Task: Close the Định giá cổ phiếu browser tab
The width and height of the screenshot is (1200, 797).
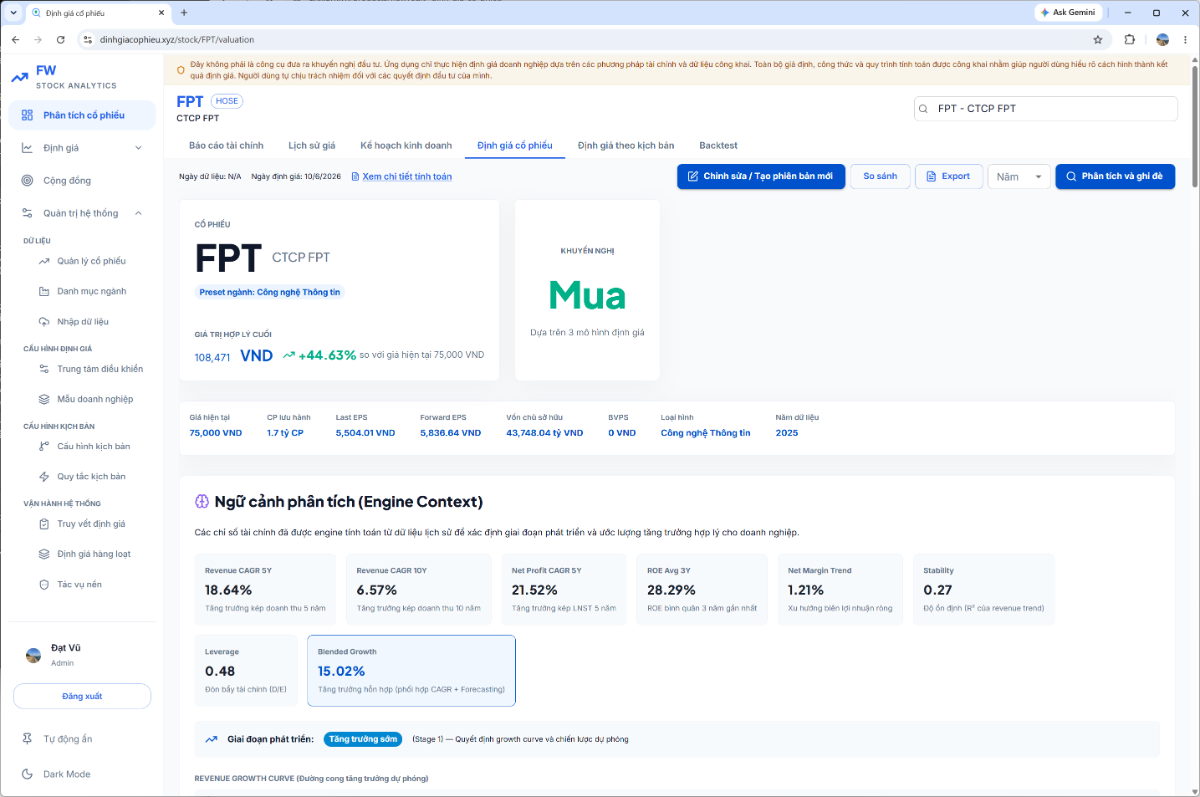Action: (x=160, y=13)
